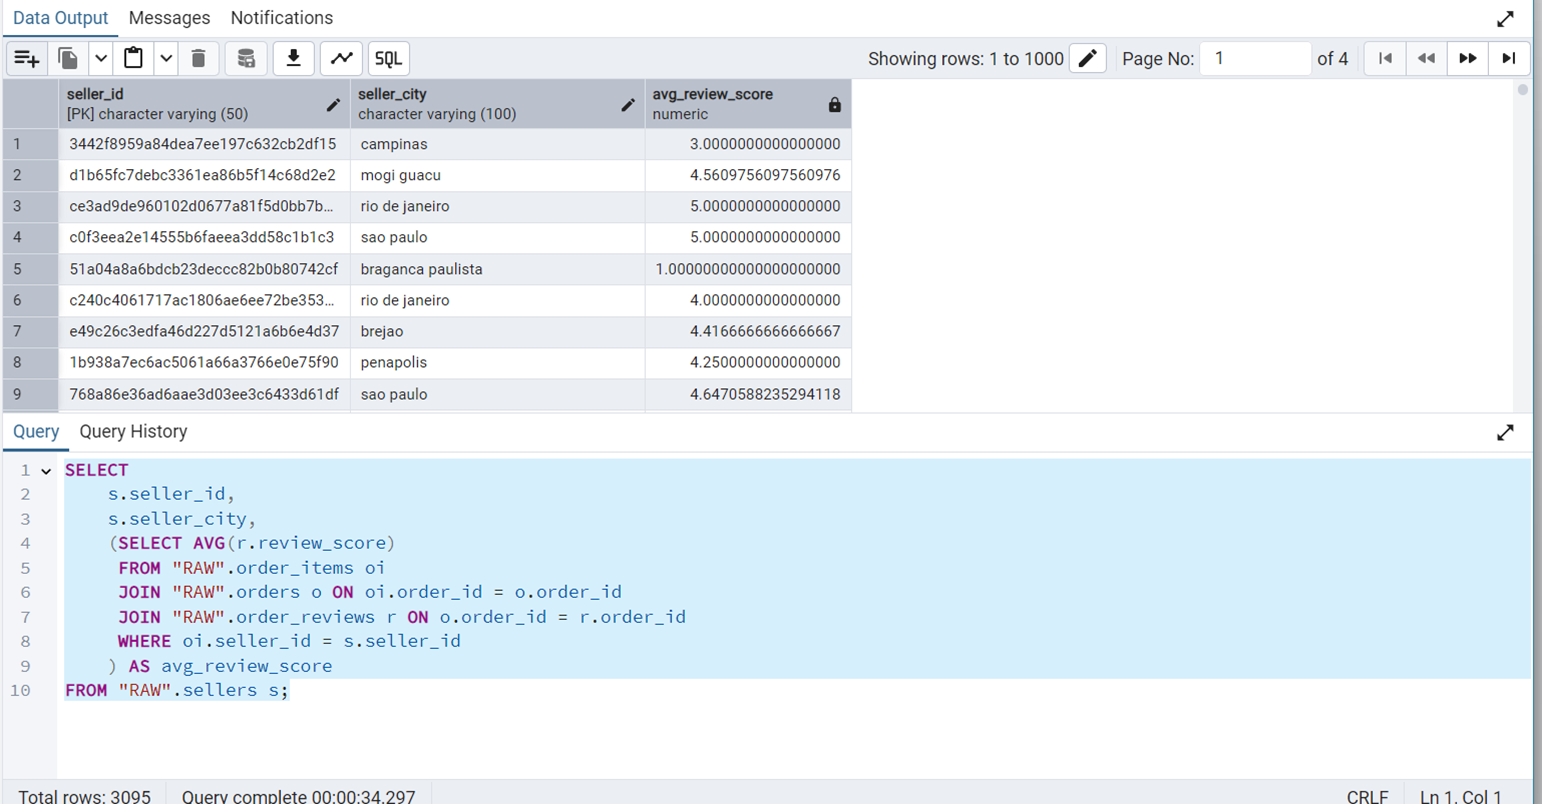The image size is (1542, 804).
Task: Open the paste options dropdown arrow
Action: [x=166, y=59]
